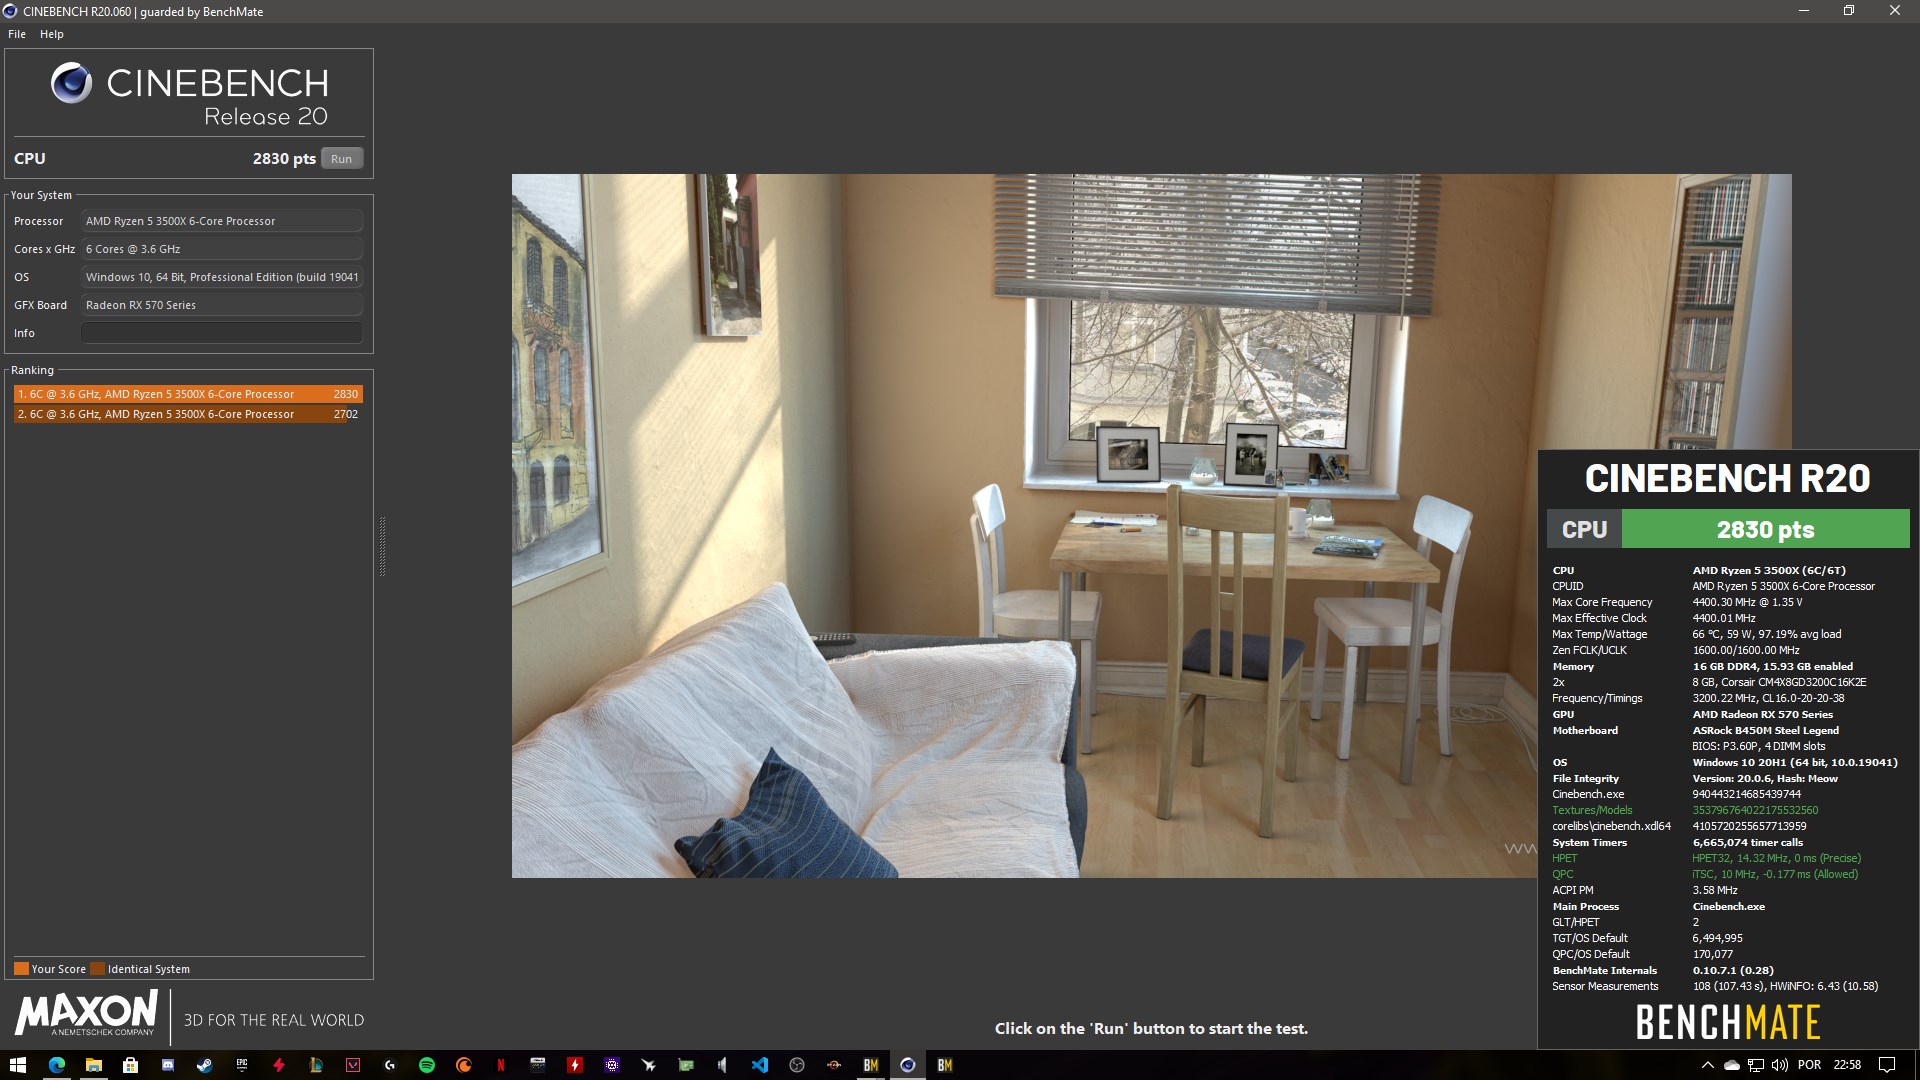Click the '1600.00/1600.00 MHz' FCLK value
Viewport: 1920px width, 1080px height.
tap(1745, 650)
